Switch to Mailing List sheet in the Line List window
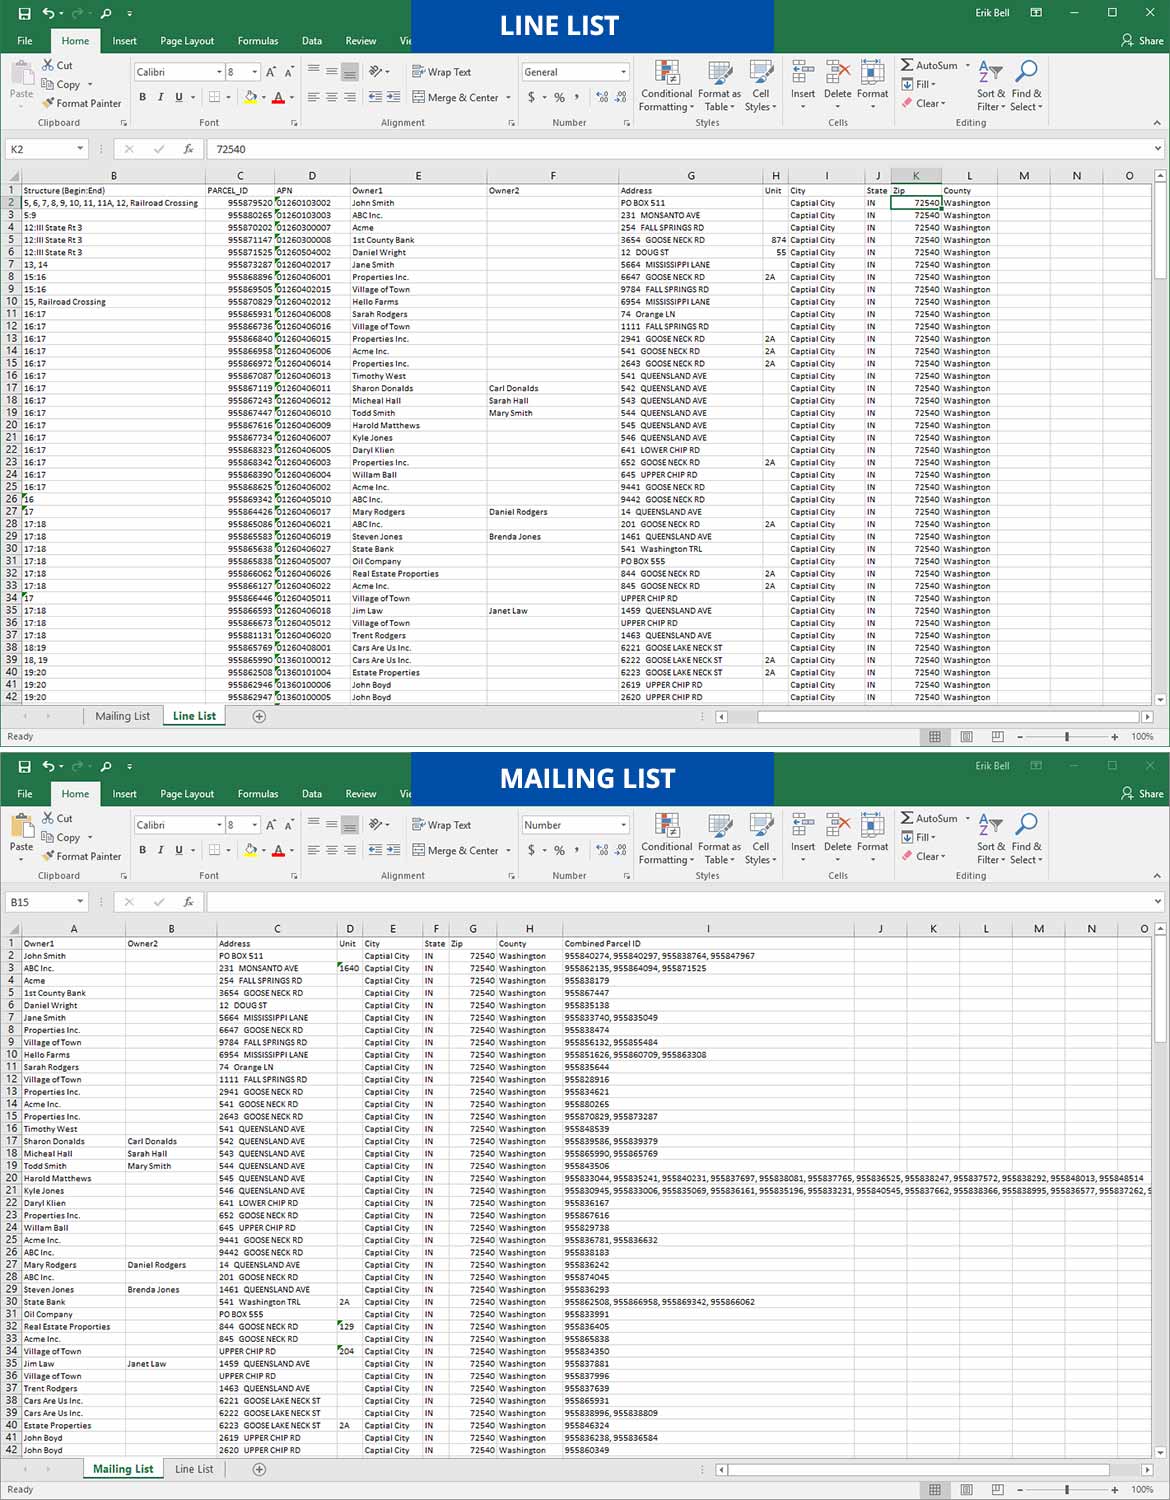The width and height of the screenshot is (1170, 1500). 122,716
